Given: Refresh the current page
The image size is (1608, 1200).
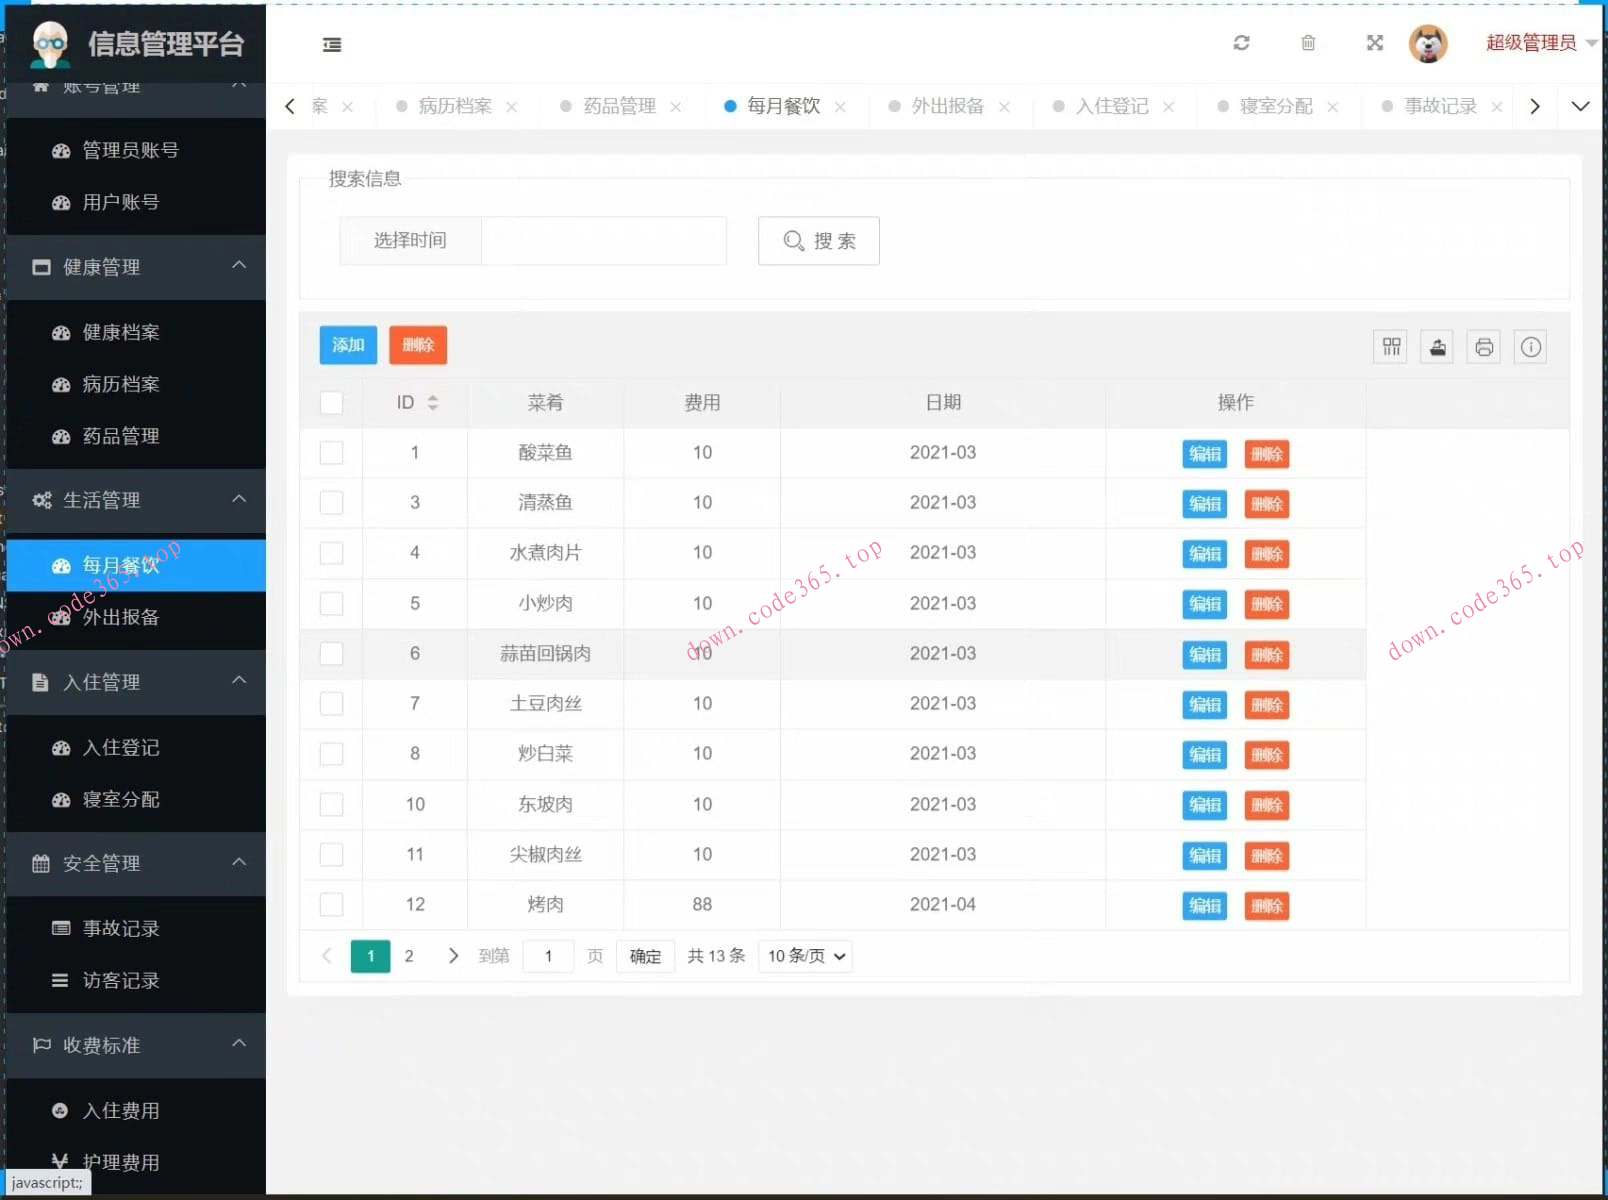Looking at the screenshot, I should tap(1241, 43).
